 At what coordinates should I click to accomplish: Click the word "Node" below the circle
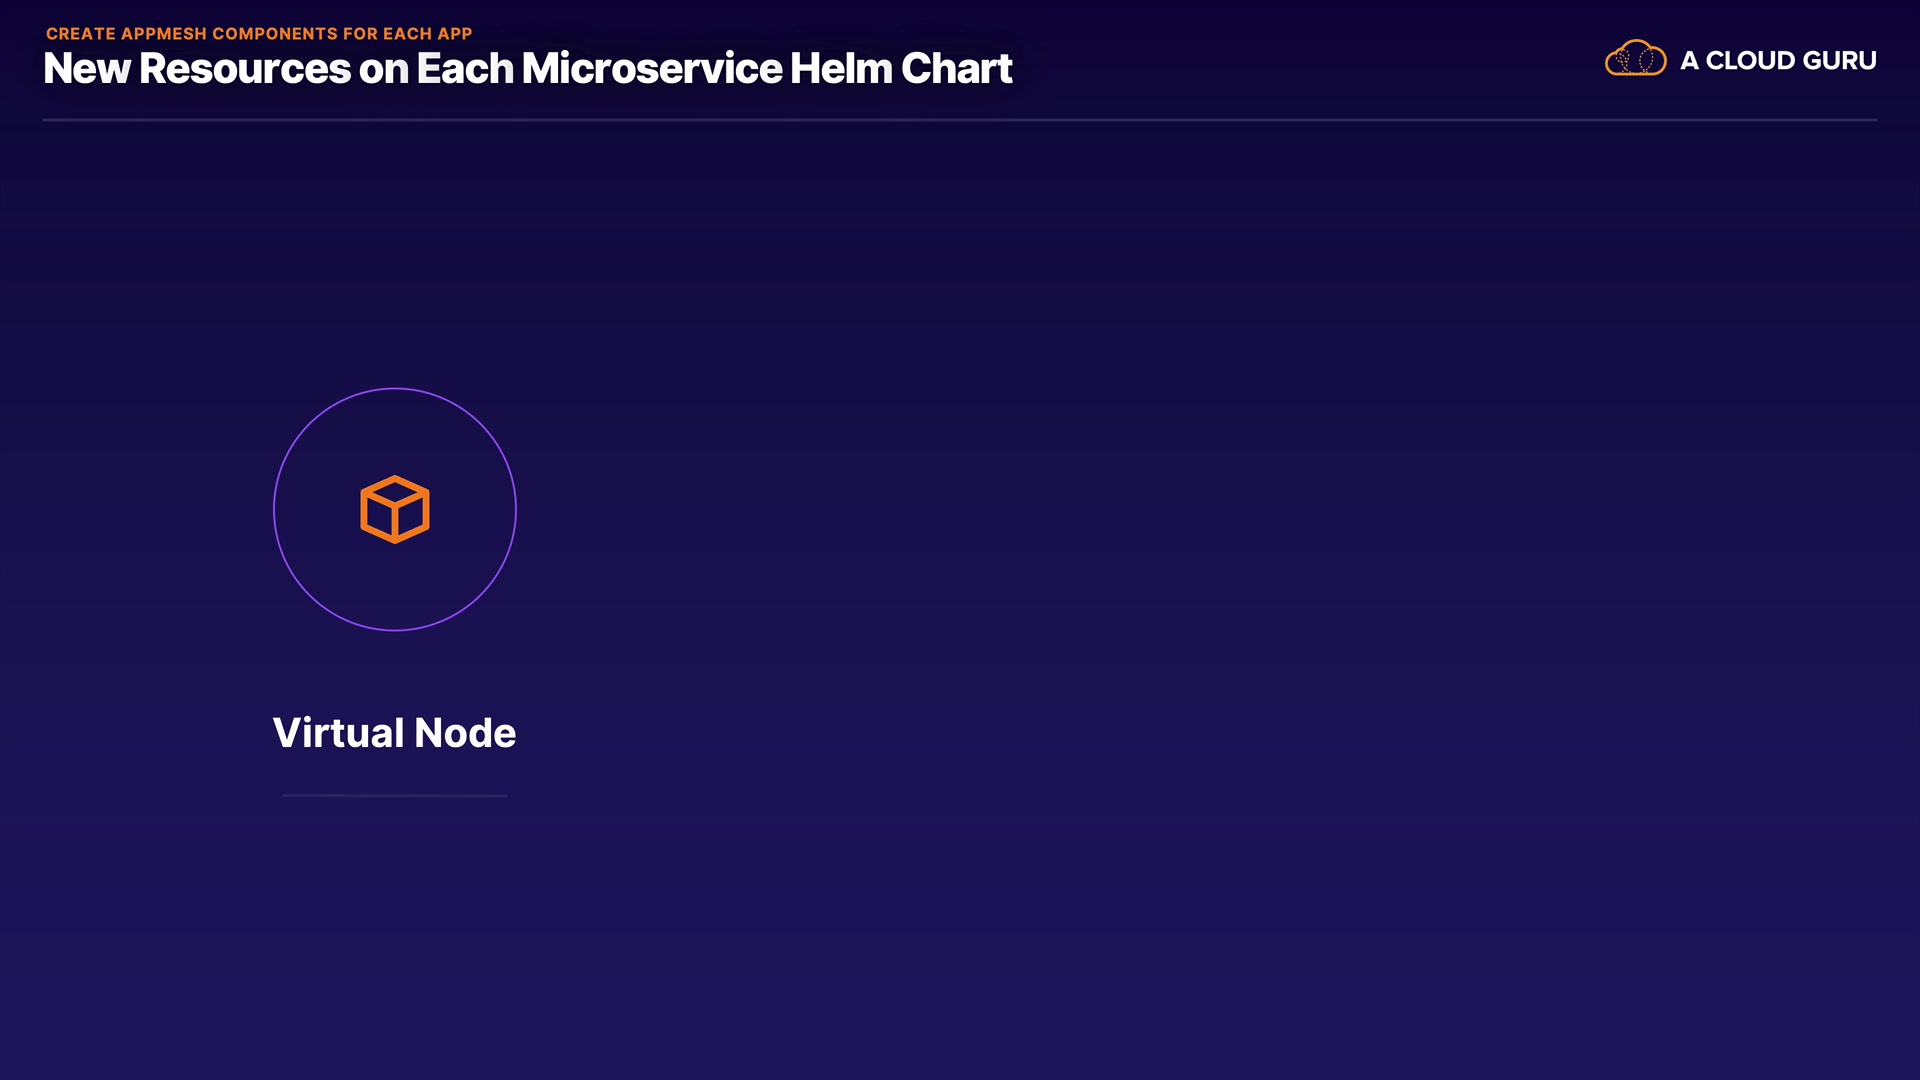465,733
